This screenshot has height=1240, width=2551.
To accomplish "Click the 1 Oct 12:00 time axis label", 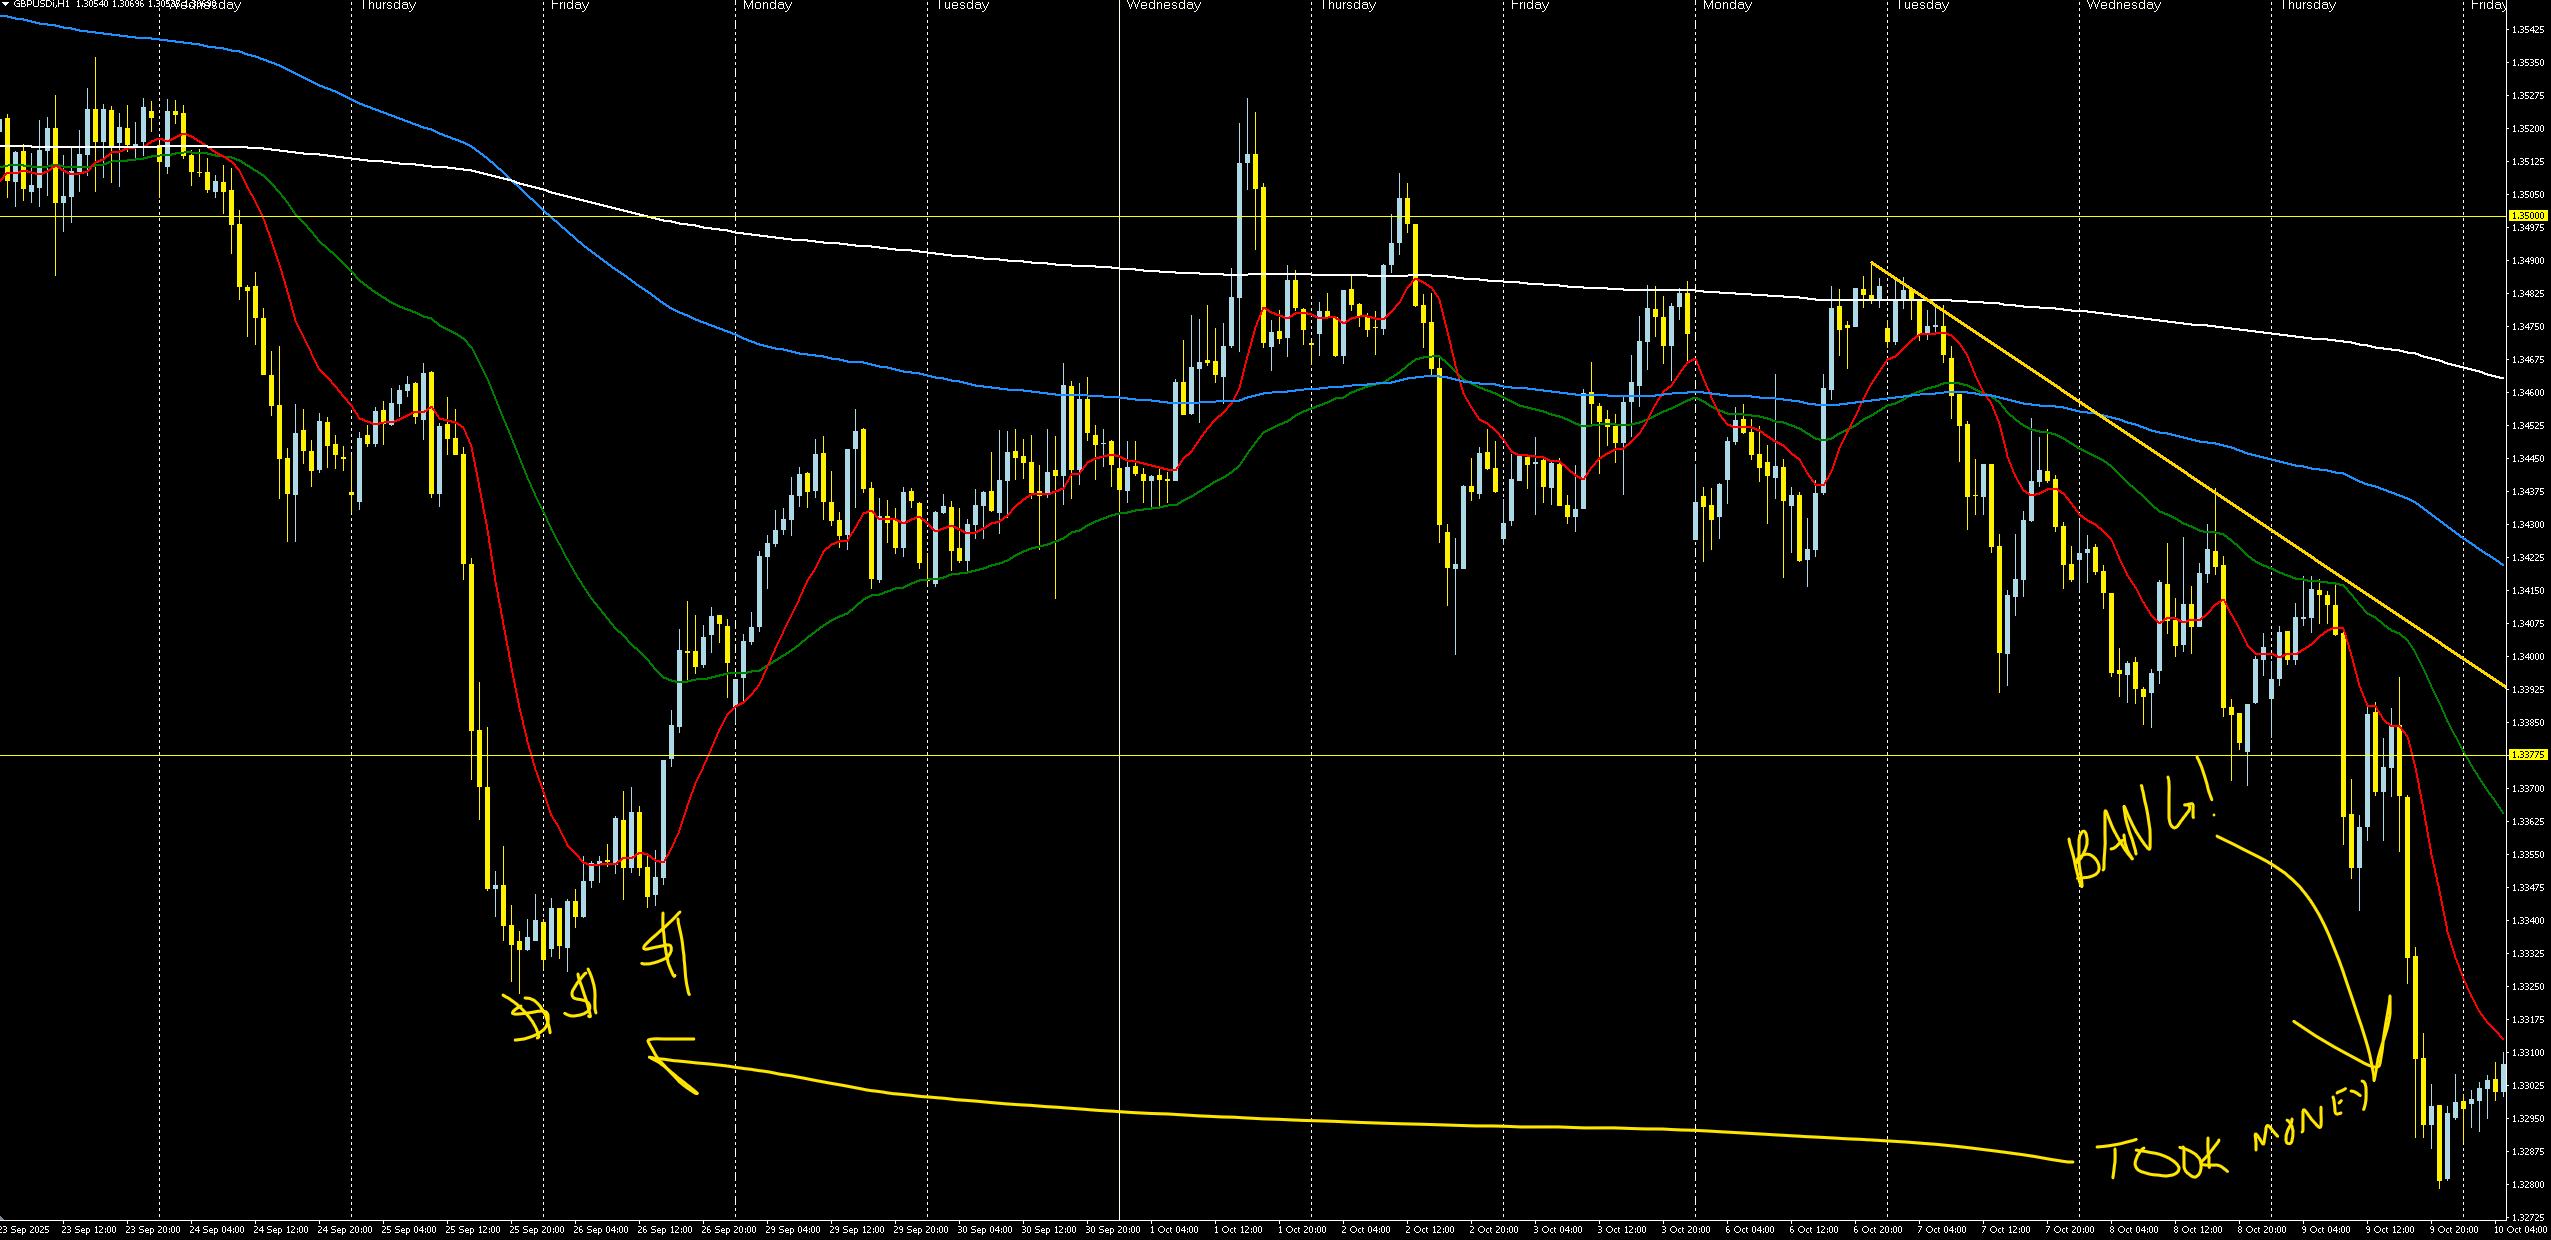I will click(x=1238, y=1230).
